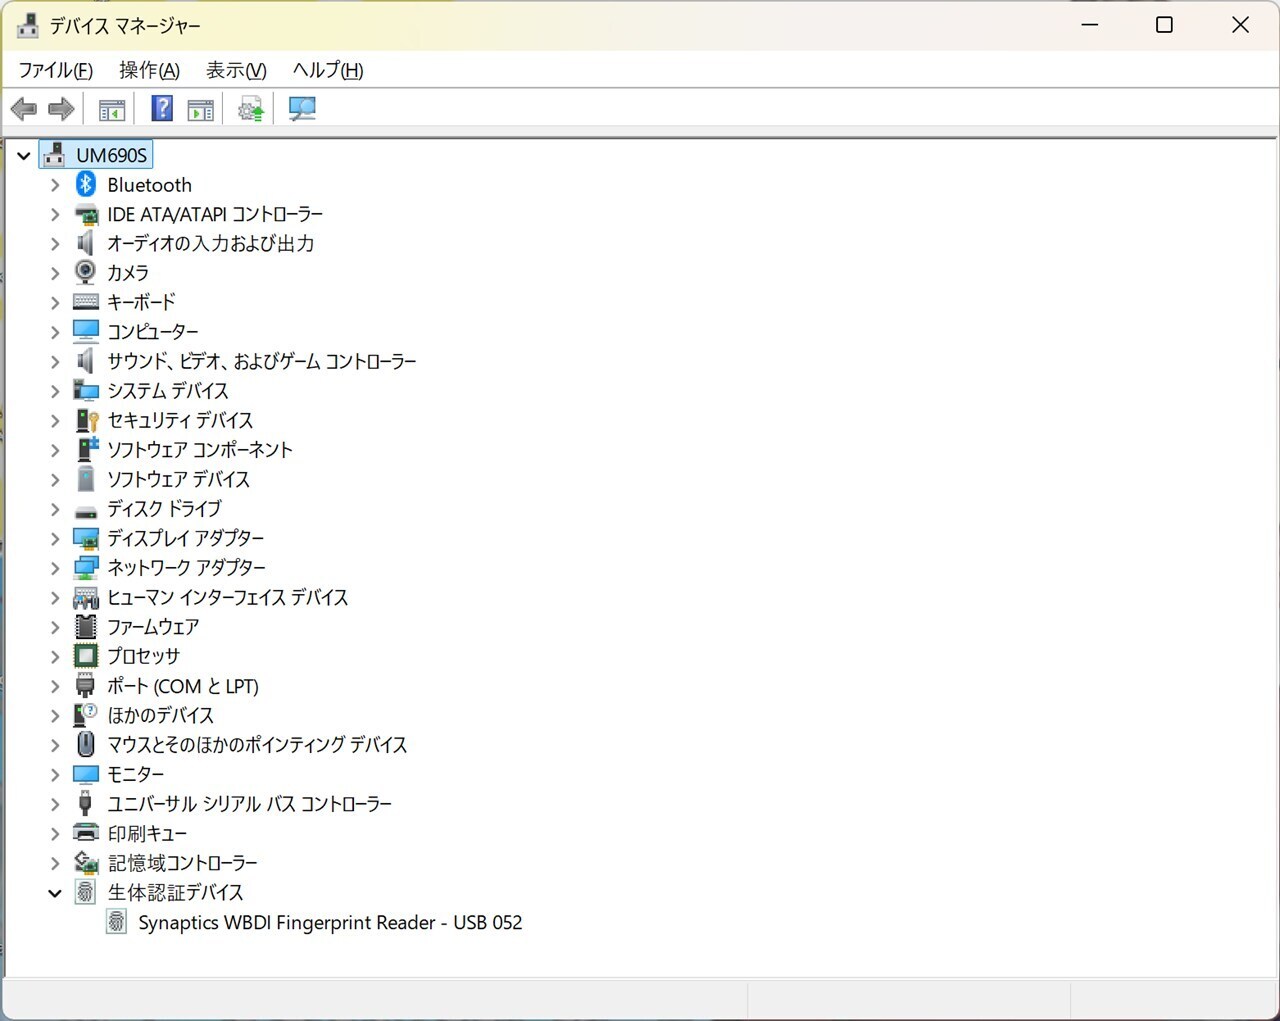Open the blue Help question-mark toolbar icon

(x=161, y=109)
